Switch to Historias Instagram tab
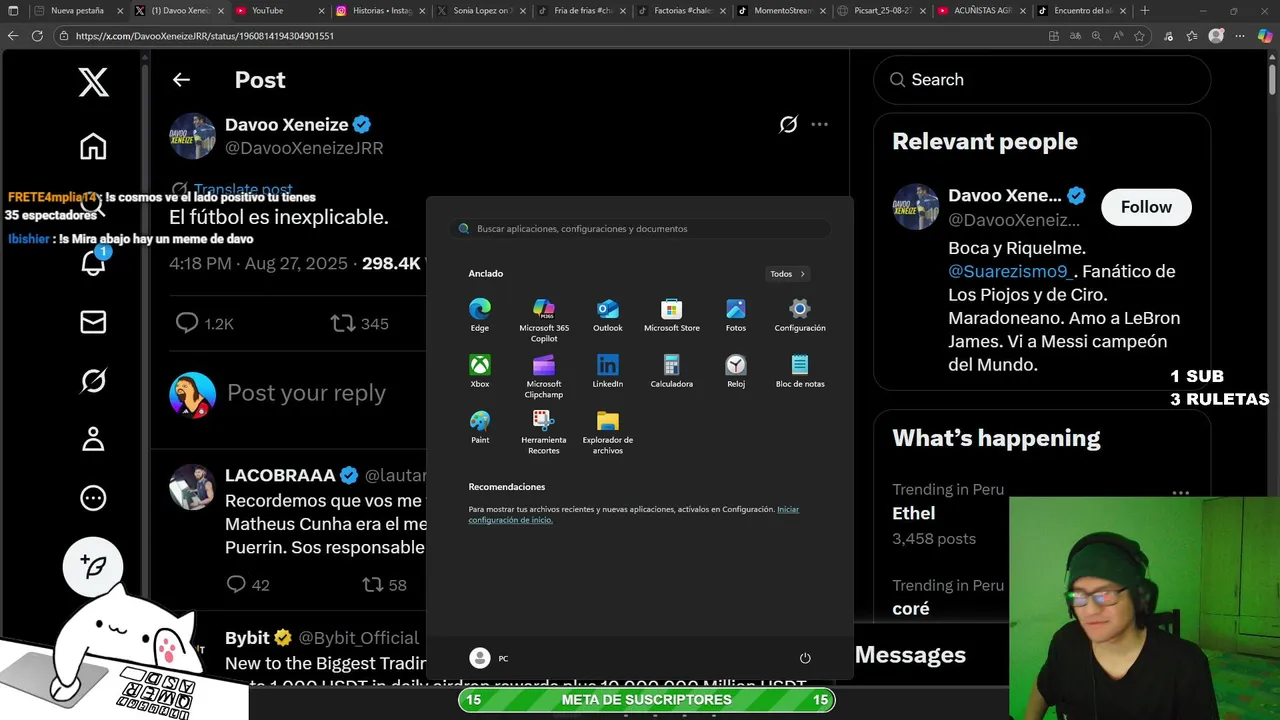 point(380,10)
